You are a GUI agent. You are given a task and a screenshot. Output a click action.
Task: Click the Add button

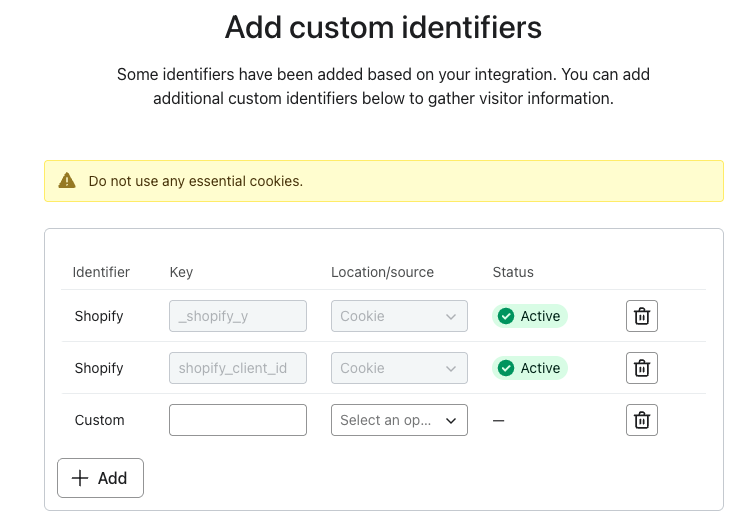click(x=100, y=478)
